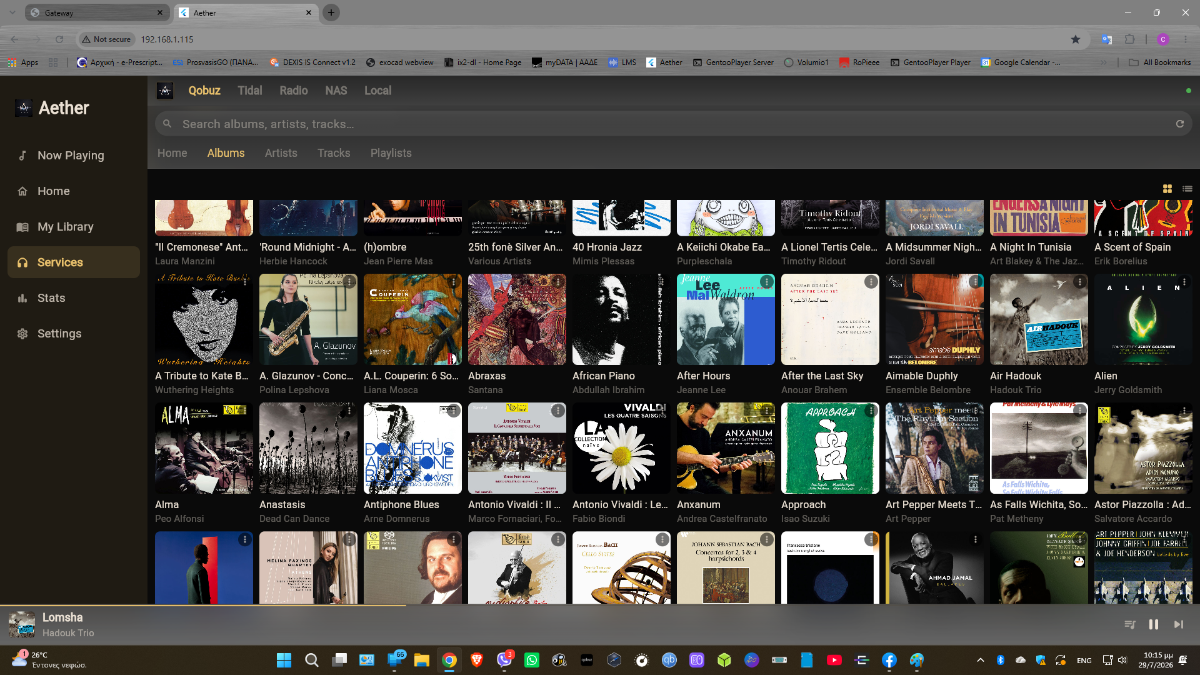This screenshot has width=1200, height=675.
Task: Focus the search albums, artists, tracks field
Action: click(x=673, y=124)
